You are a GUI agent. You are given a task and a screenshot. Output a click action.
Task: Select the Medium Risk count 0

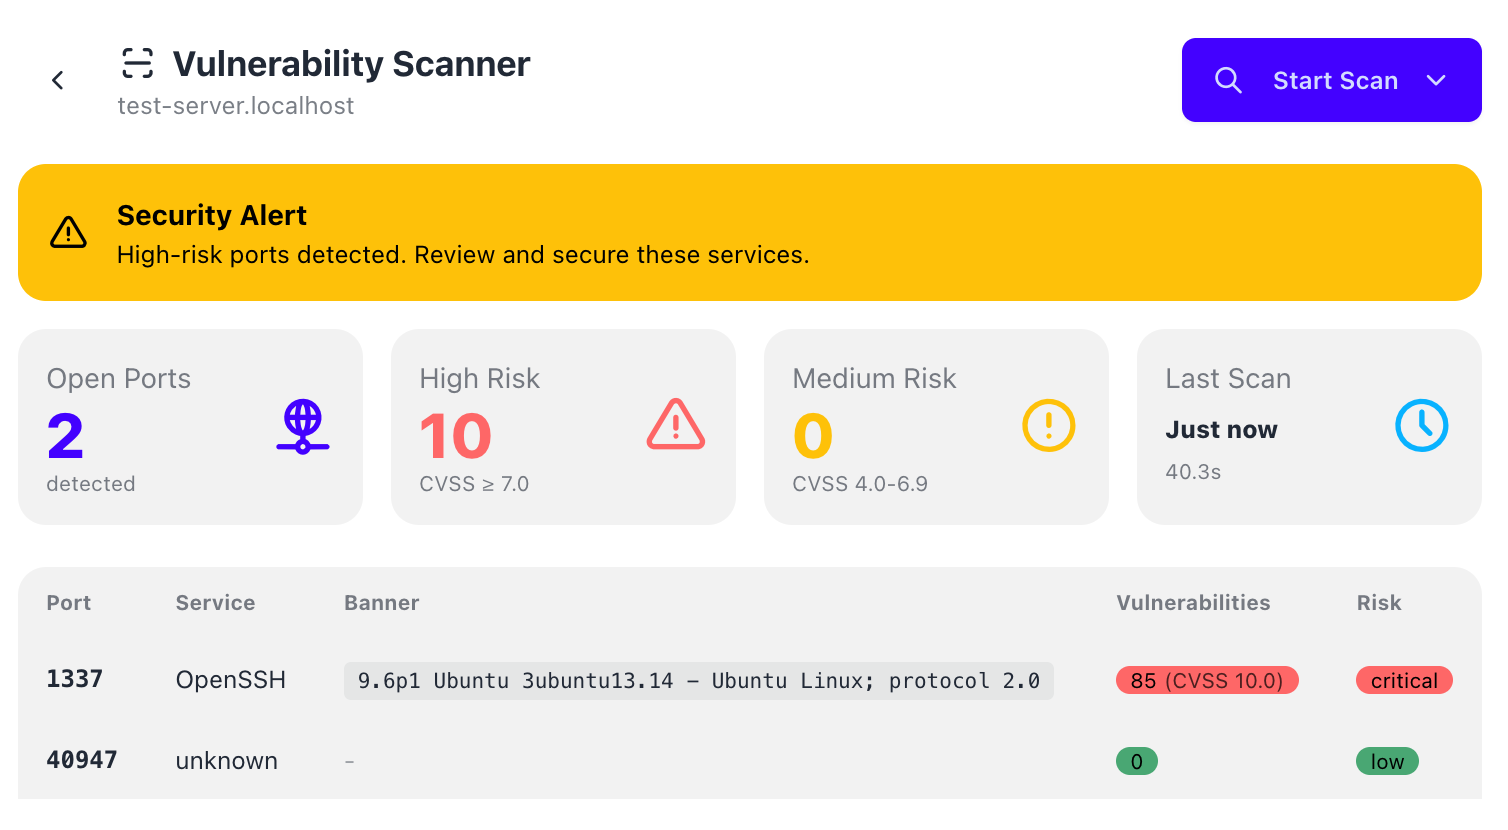click(812, 436)
